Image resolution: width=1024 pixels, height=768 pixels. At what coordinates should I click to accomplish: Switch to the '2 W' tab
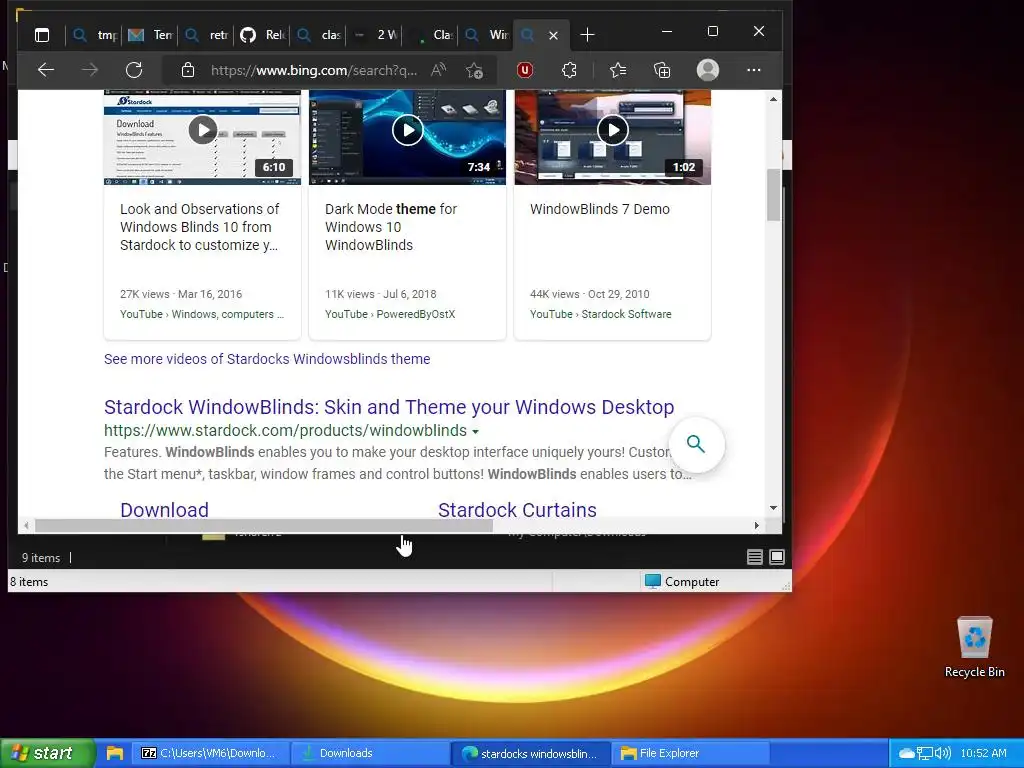coord(375,35)
